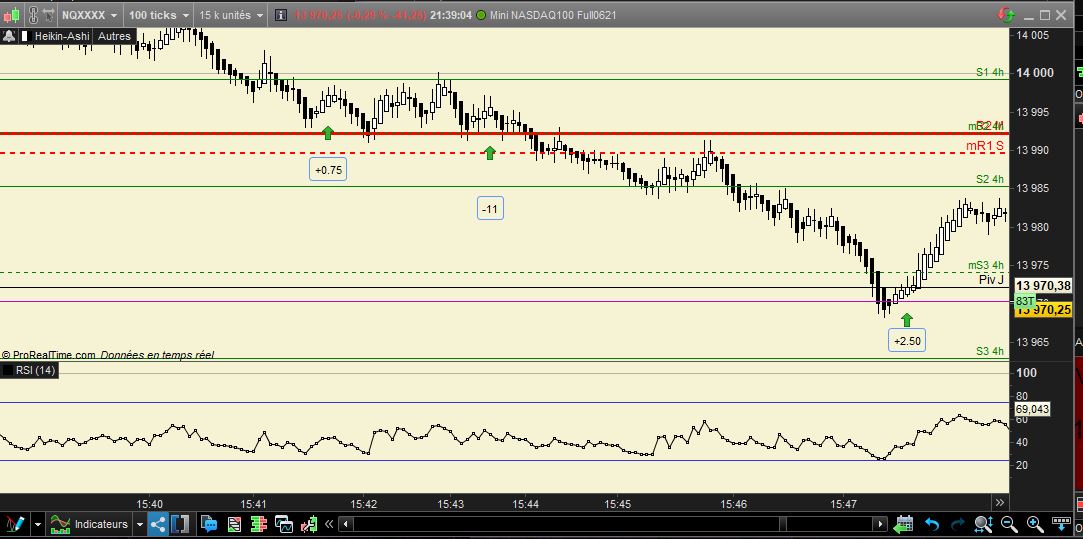Click the black-white candle color swatch

coord(26,36)
